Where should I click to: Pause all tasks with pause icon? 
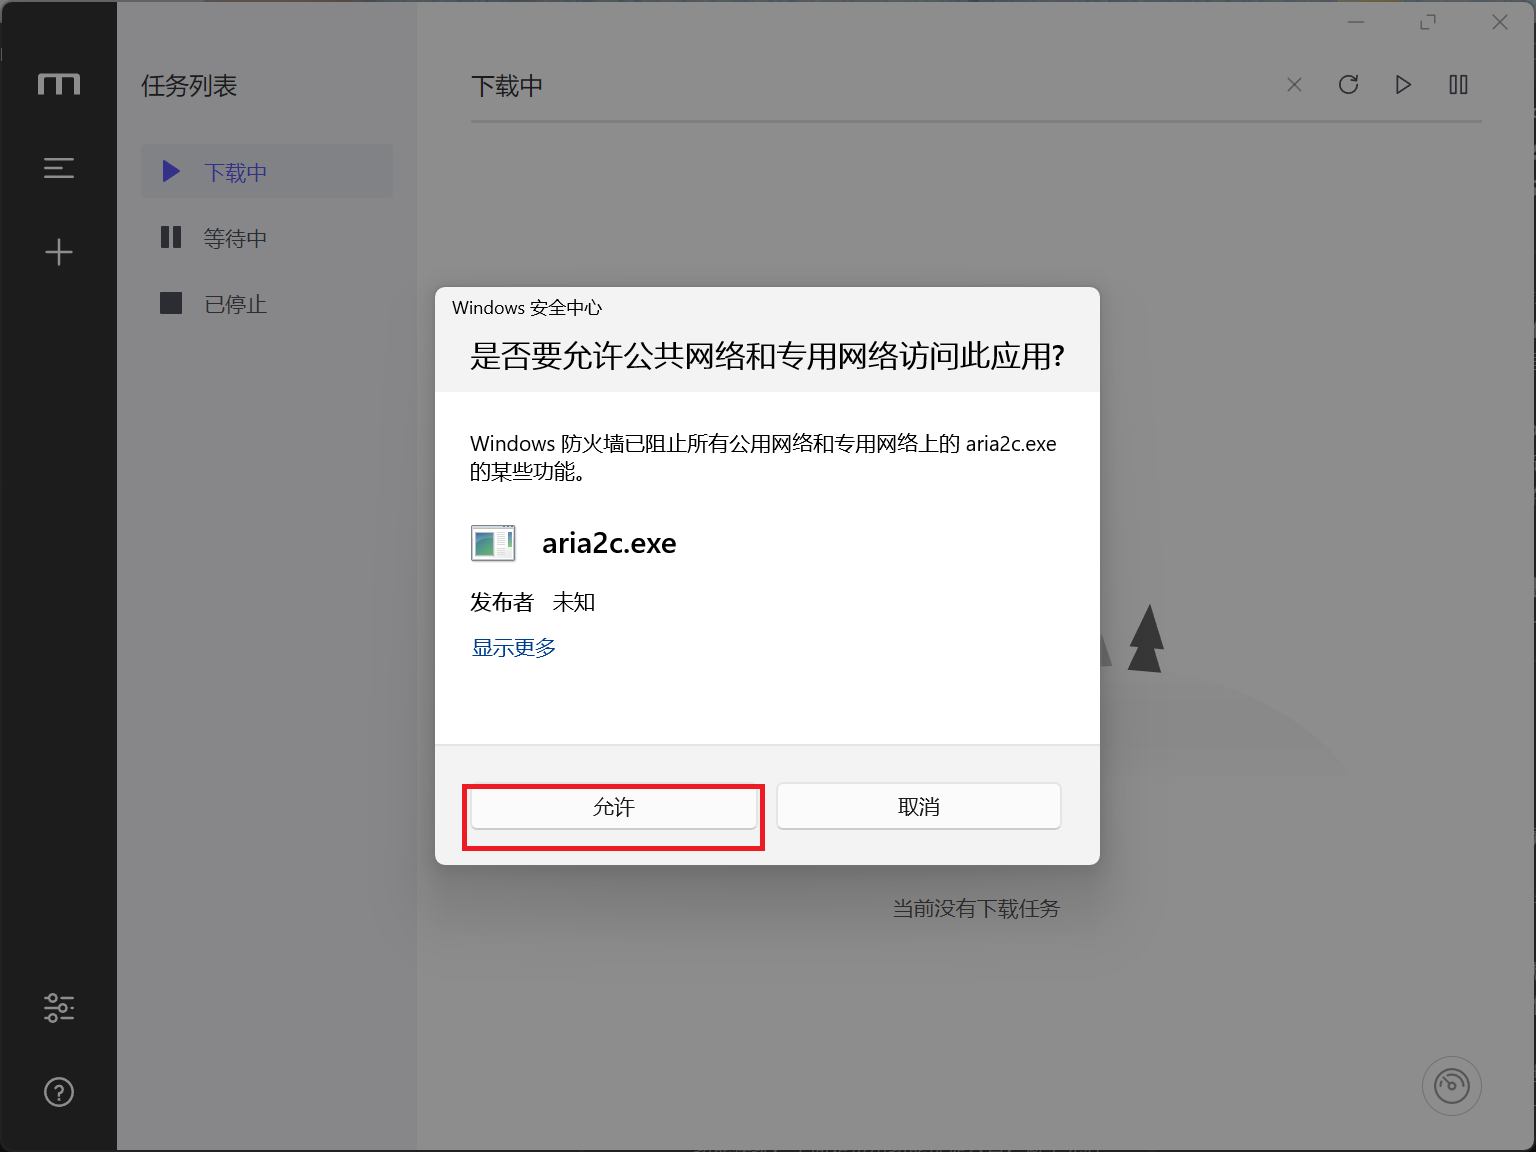[1458, 85]
